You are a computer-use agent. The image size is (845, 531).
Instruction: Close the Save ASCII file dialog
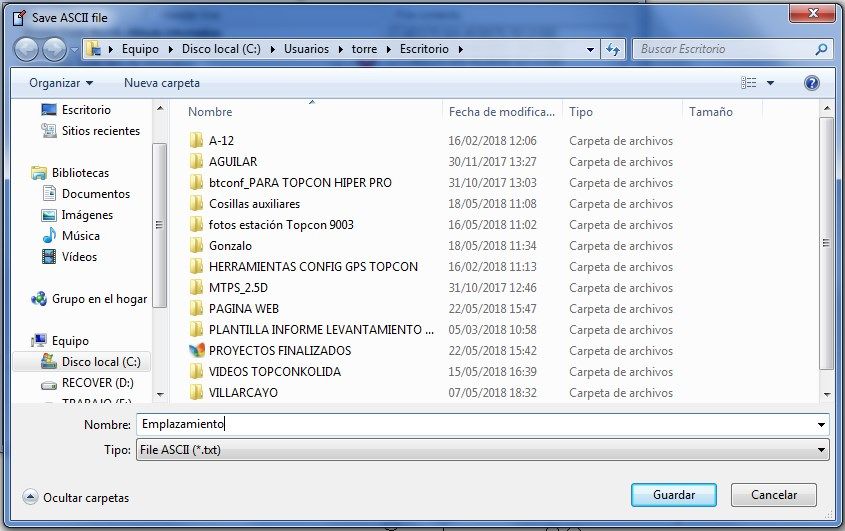[812, 13]
